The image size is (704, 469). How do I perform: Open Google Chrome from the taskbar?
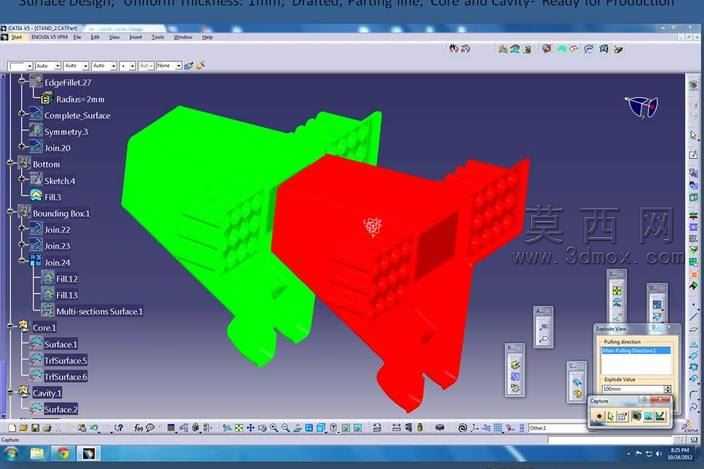click(63, 454)
